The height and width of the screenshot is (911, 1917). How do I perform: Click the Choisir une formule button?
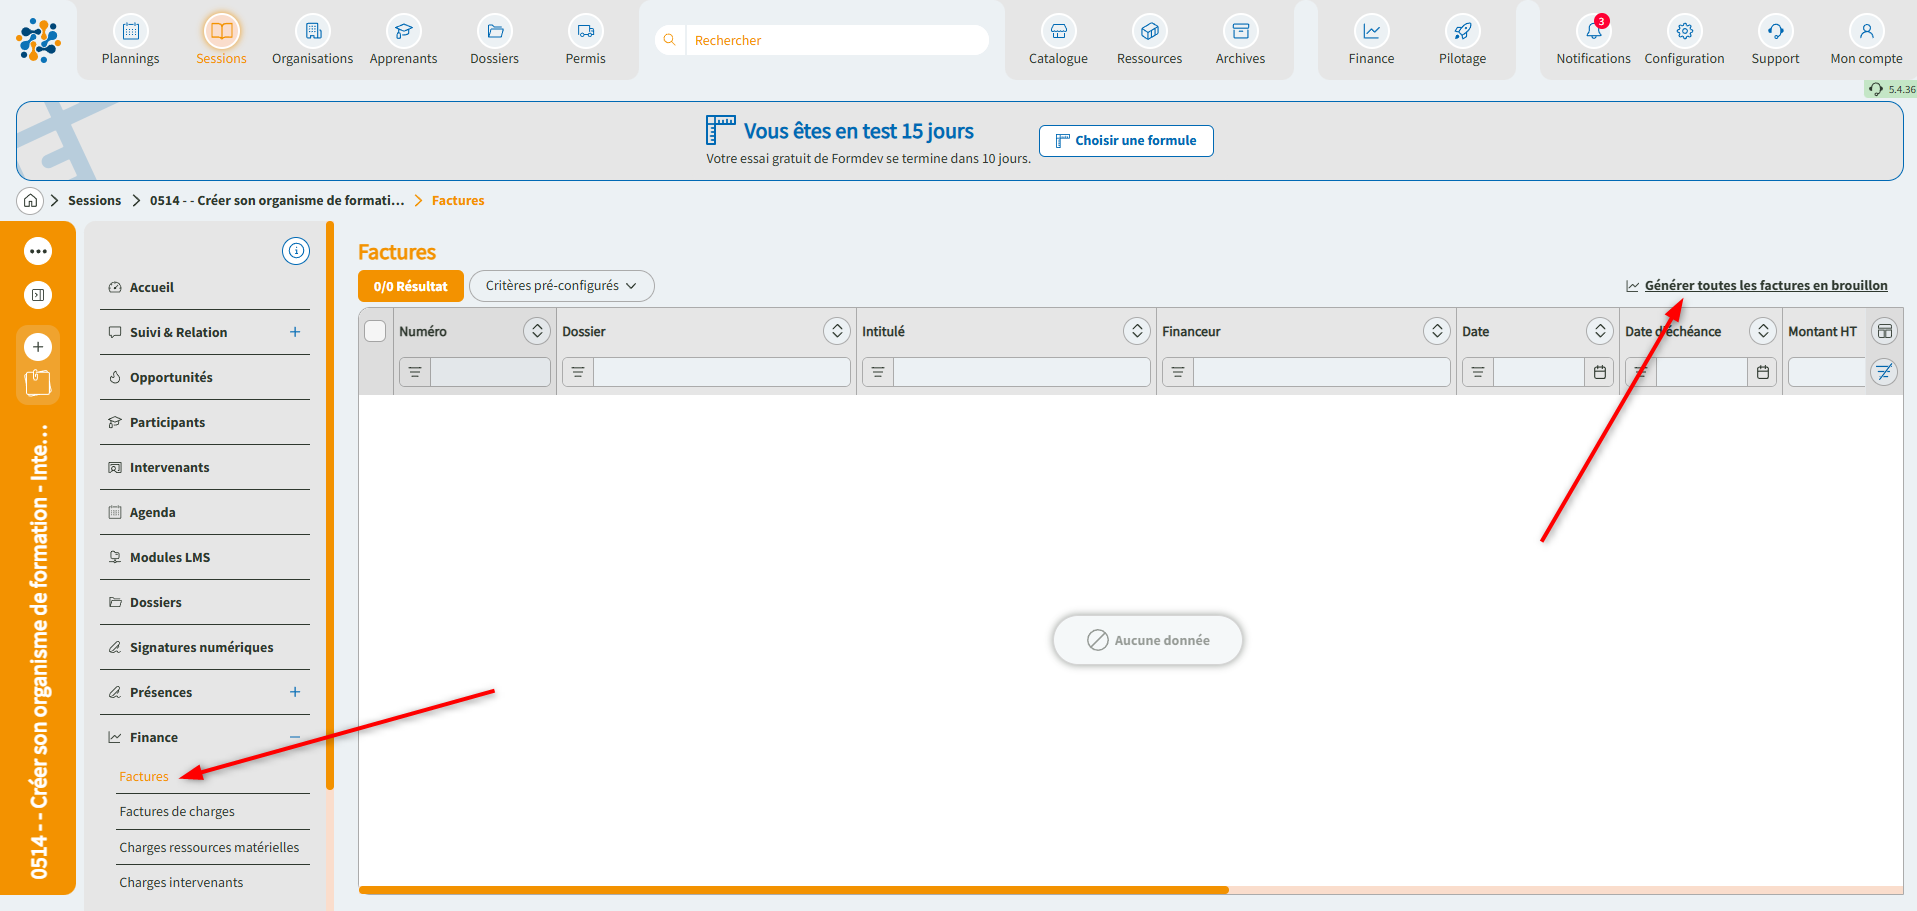click(x=1126, y=141)
